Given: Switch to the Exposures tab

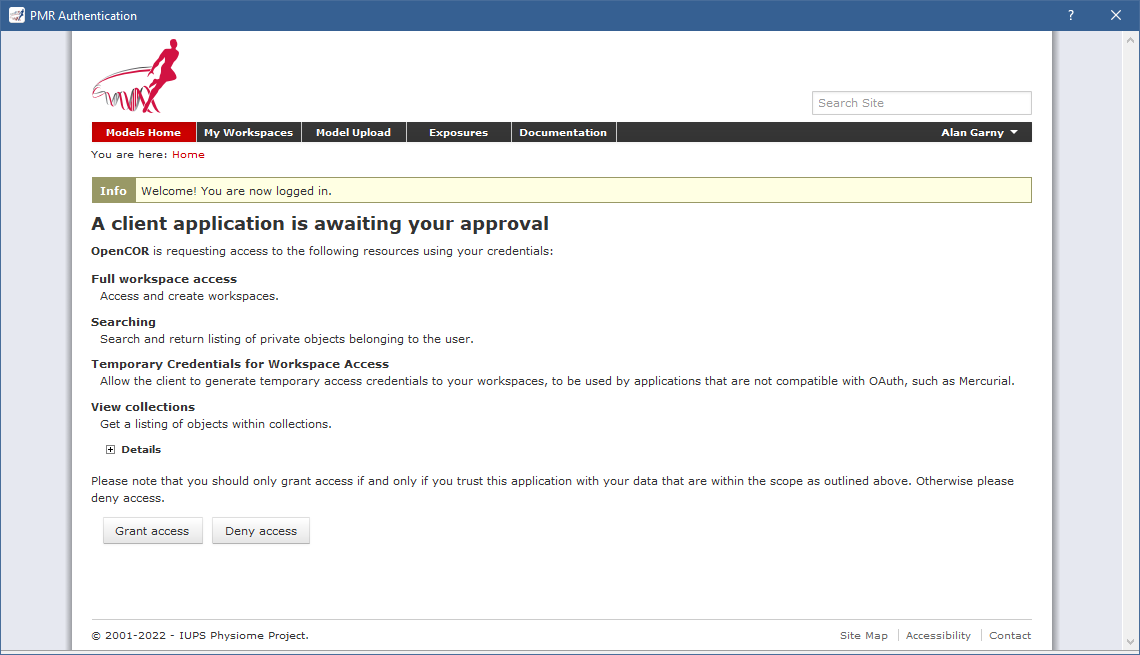Looking at the screenshot, I should [x=458, y=132].
